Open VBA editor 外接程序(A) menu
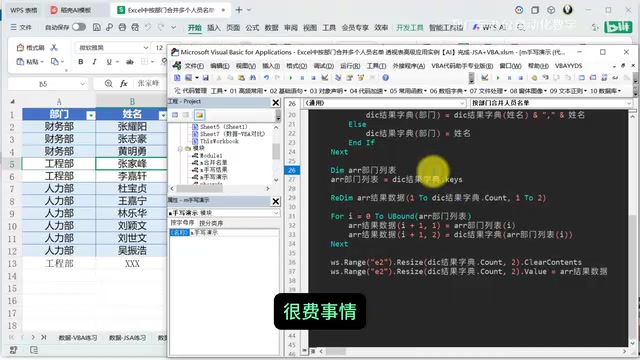Image resolution: width=640 pixels, height=360 pixels. pos(409,66)
